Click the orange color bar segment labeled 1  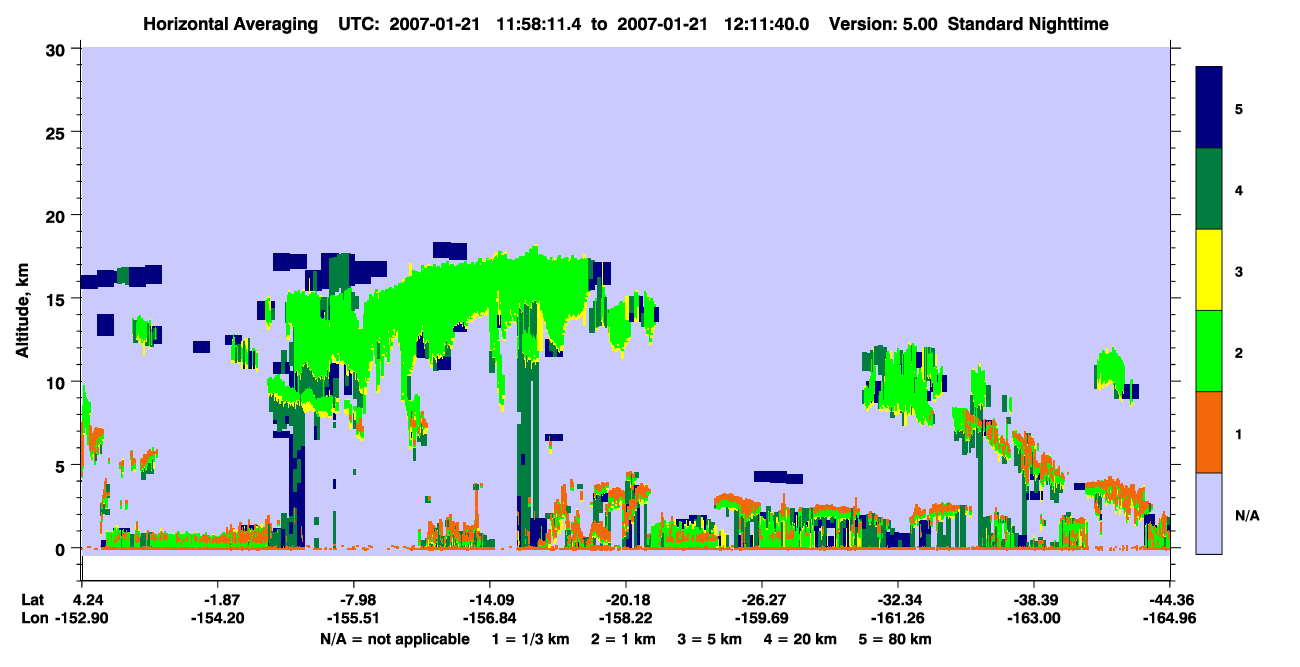(1209, 432)
